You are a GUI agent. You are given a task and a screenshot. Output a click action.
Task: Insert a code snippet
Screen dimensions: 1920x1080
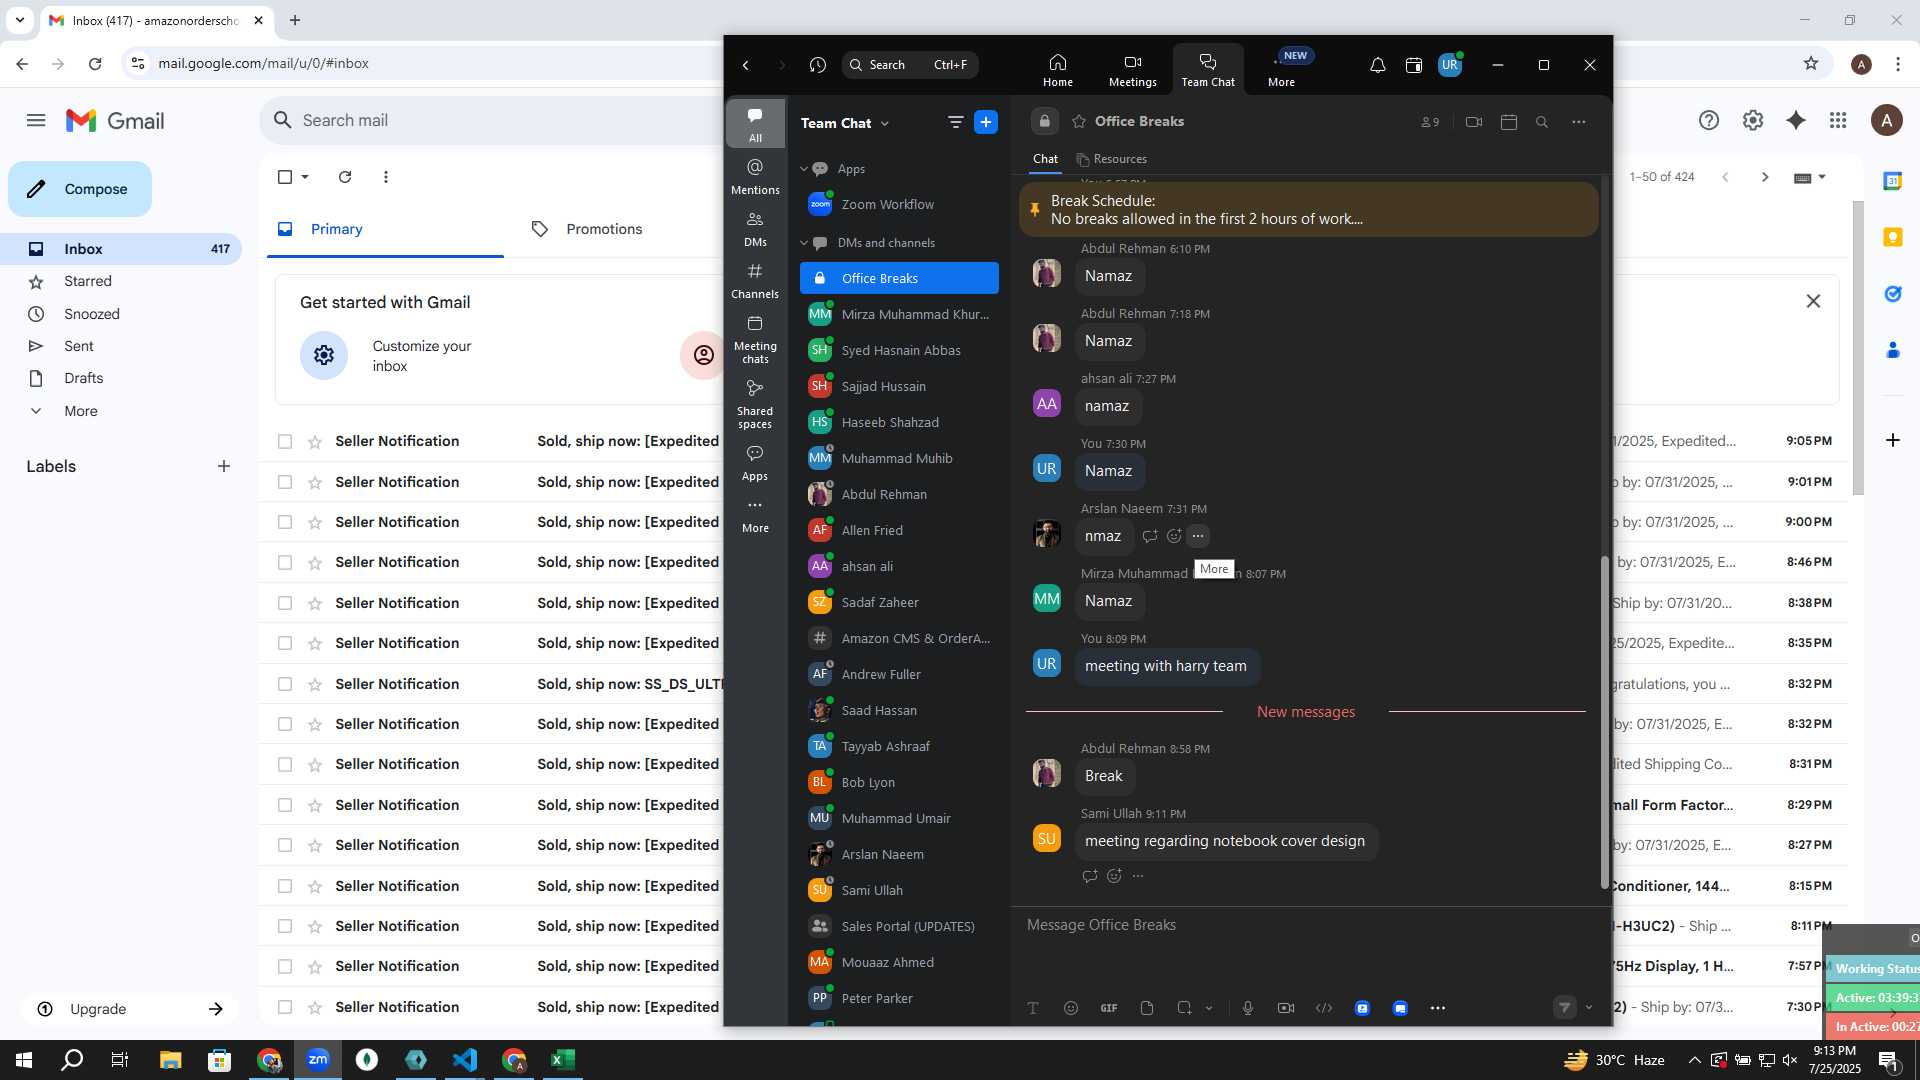[1324, 1008]
